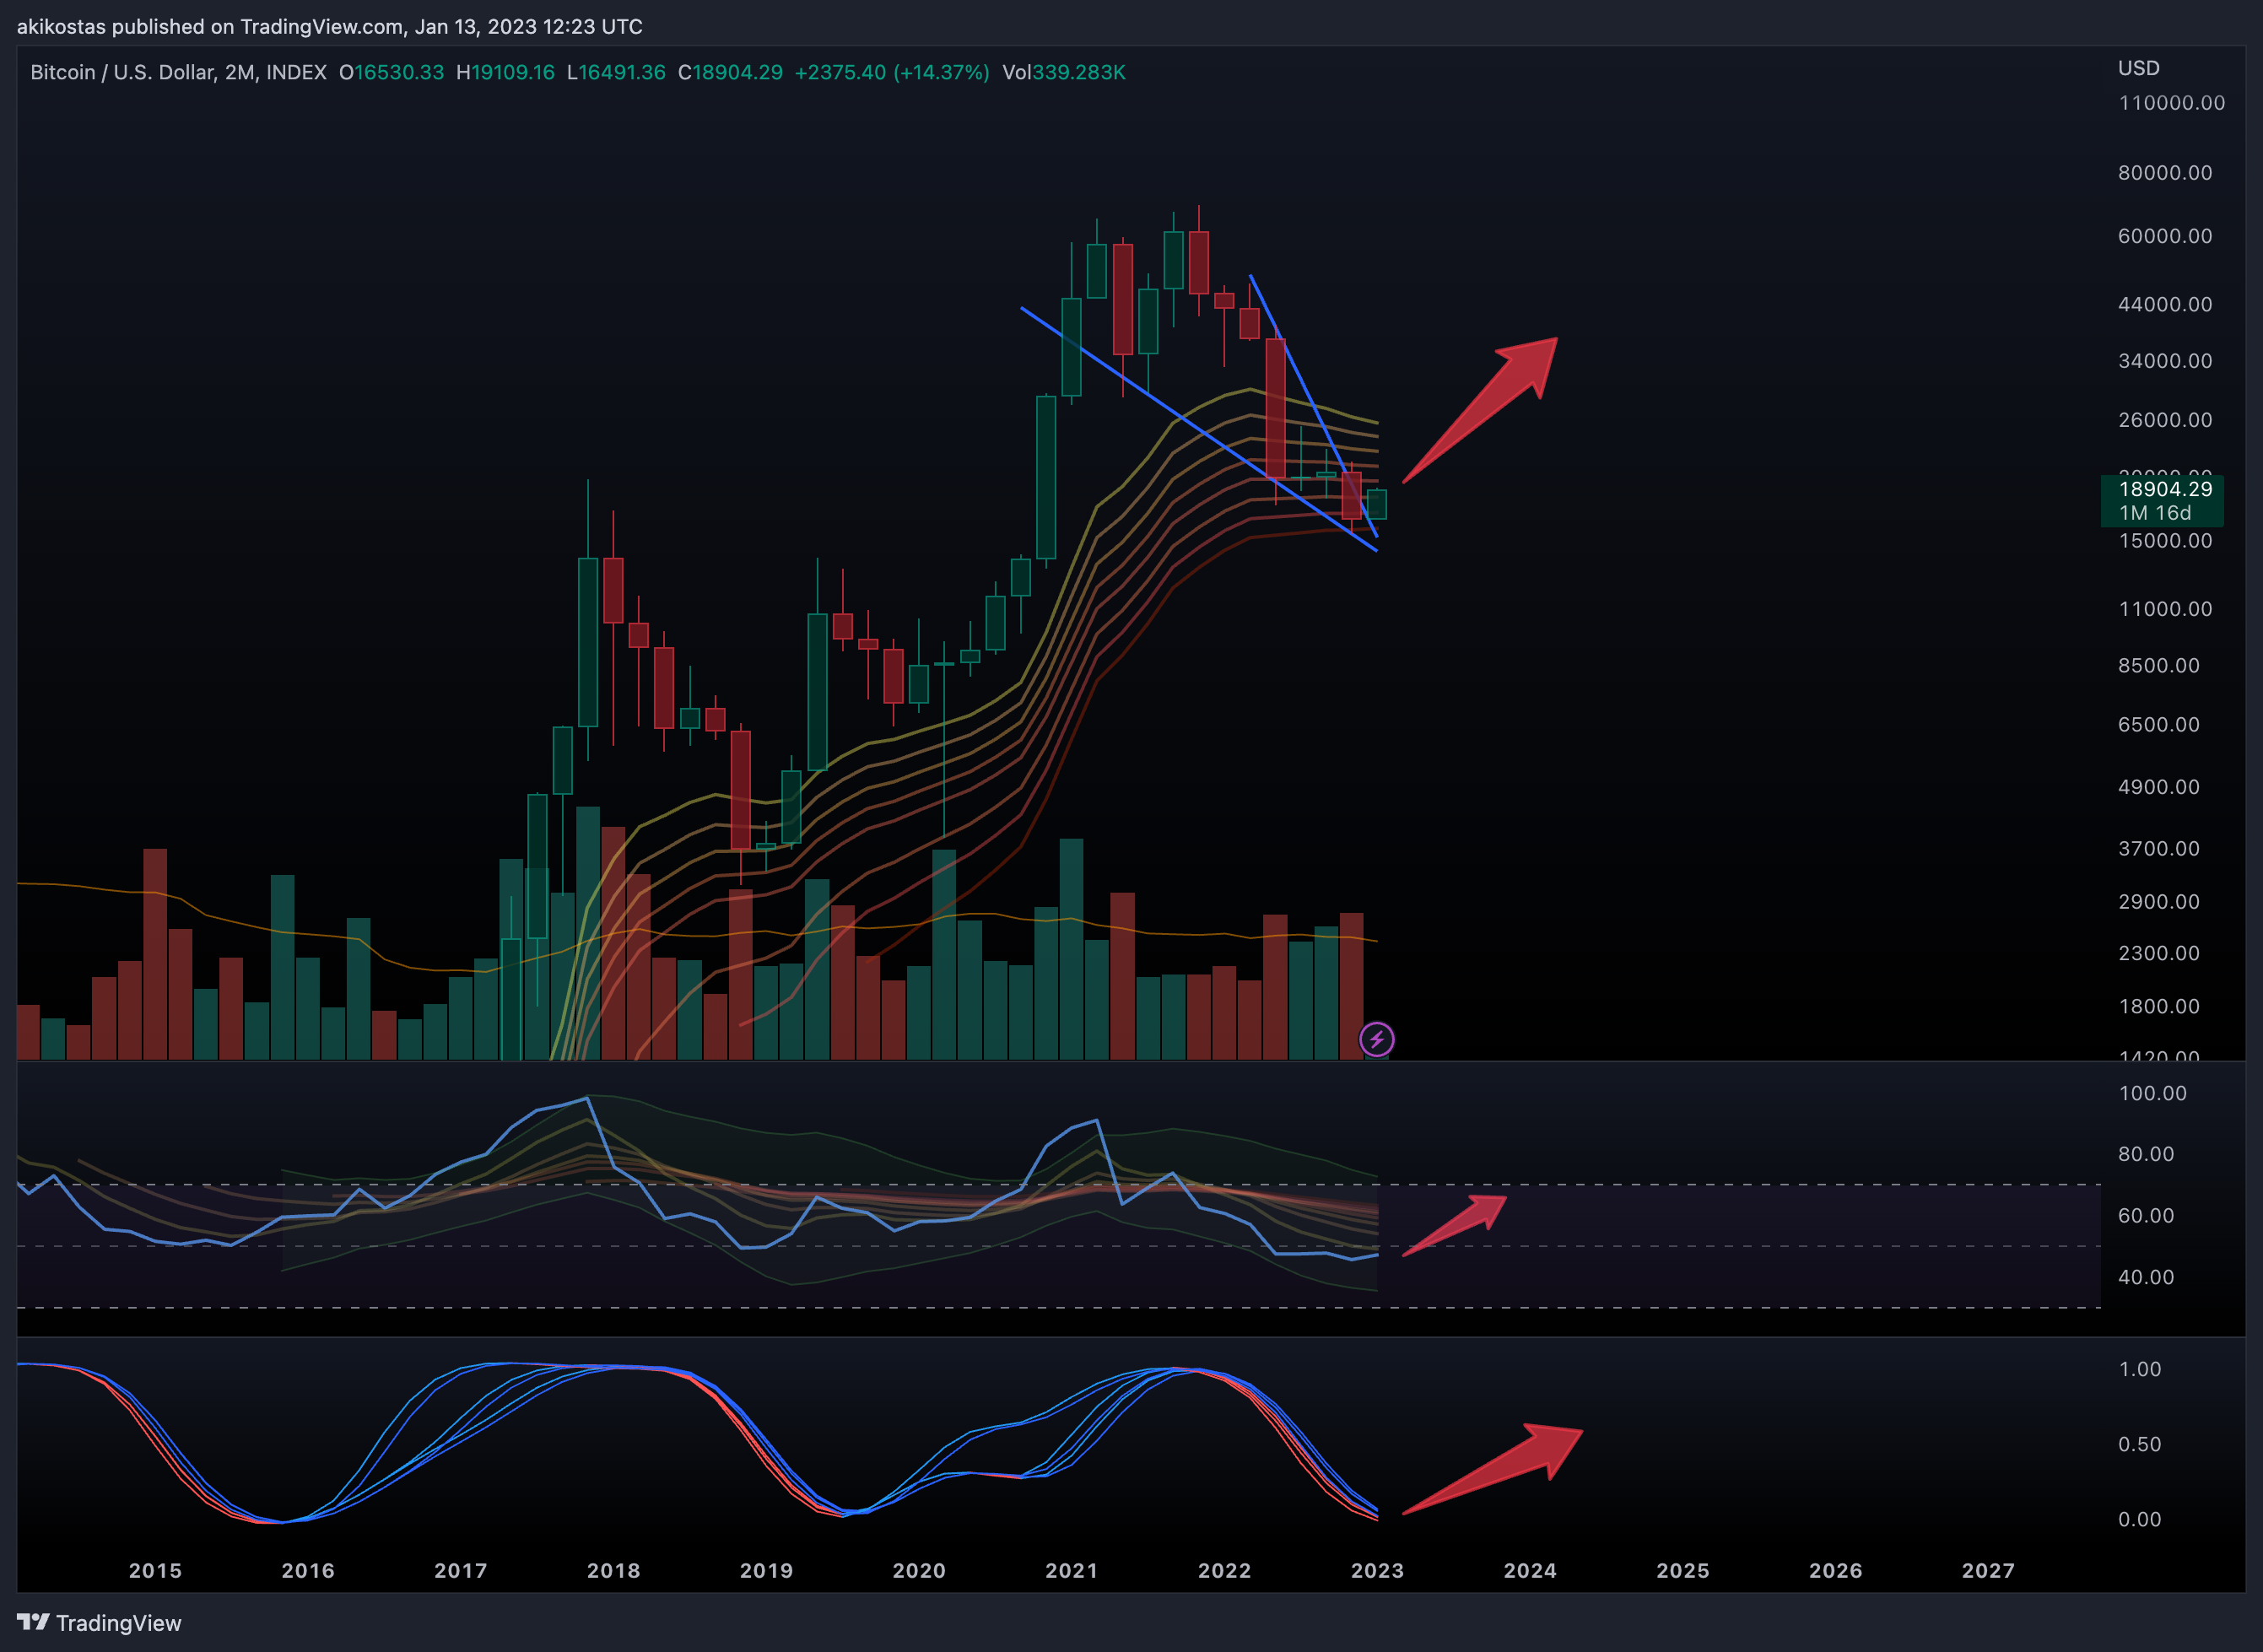2263x1652 pixels.
Task: Click the 2021 label on the time axis
Action: coord(1071,1570)
